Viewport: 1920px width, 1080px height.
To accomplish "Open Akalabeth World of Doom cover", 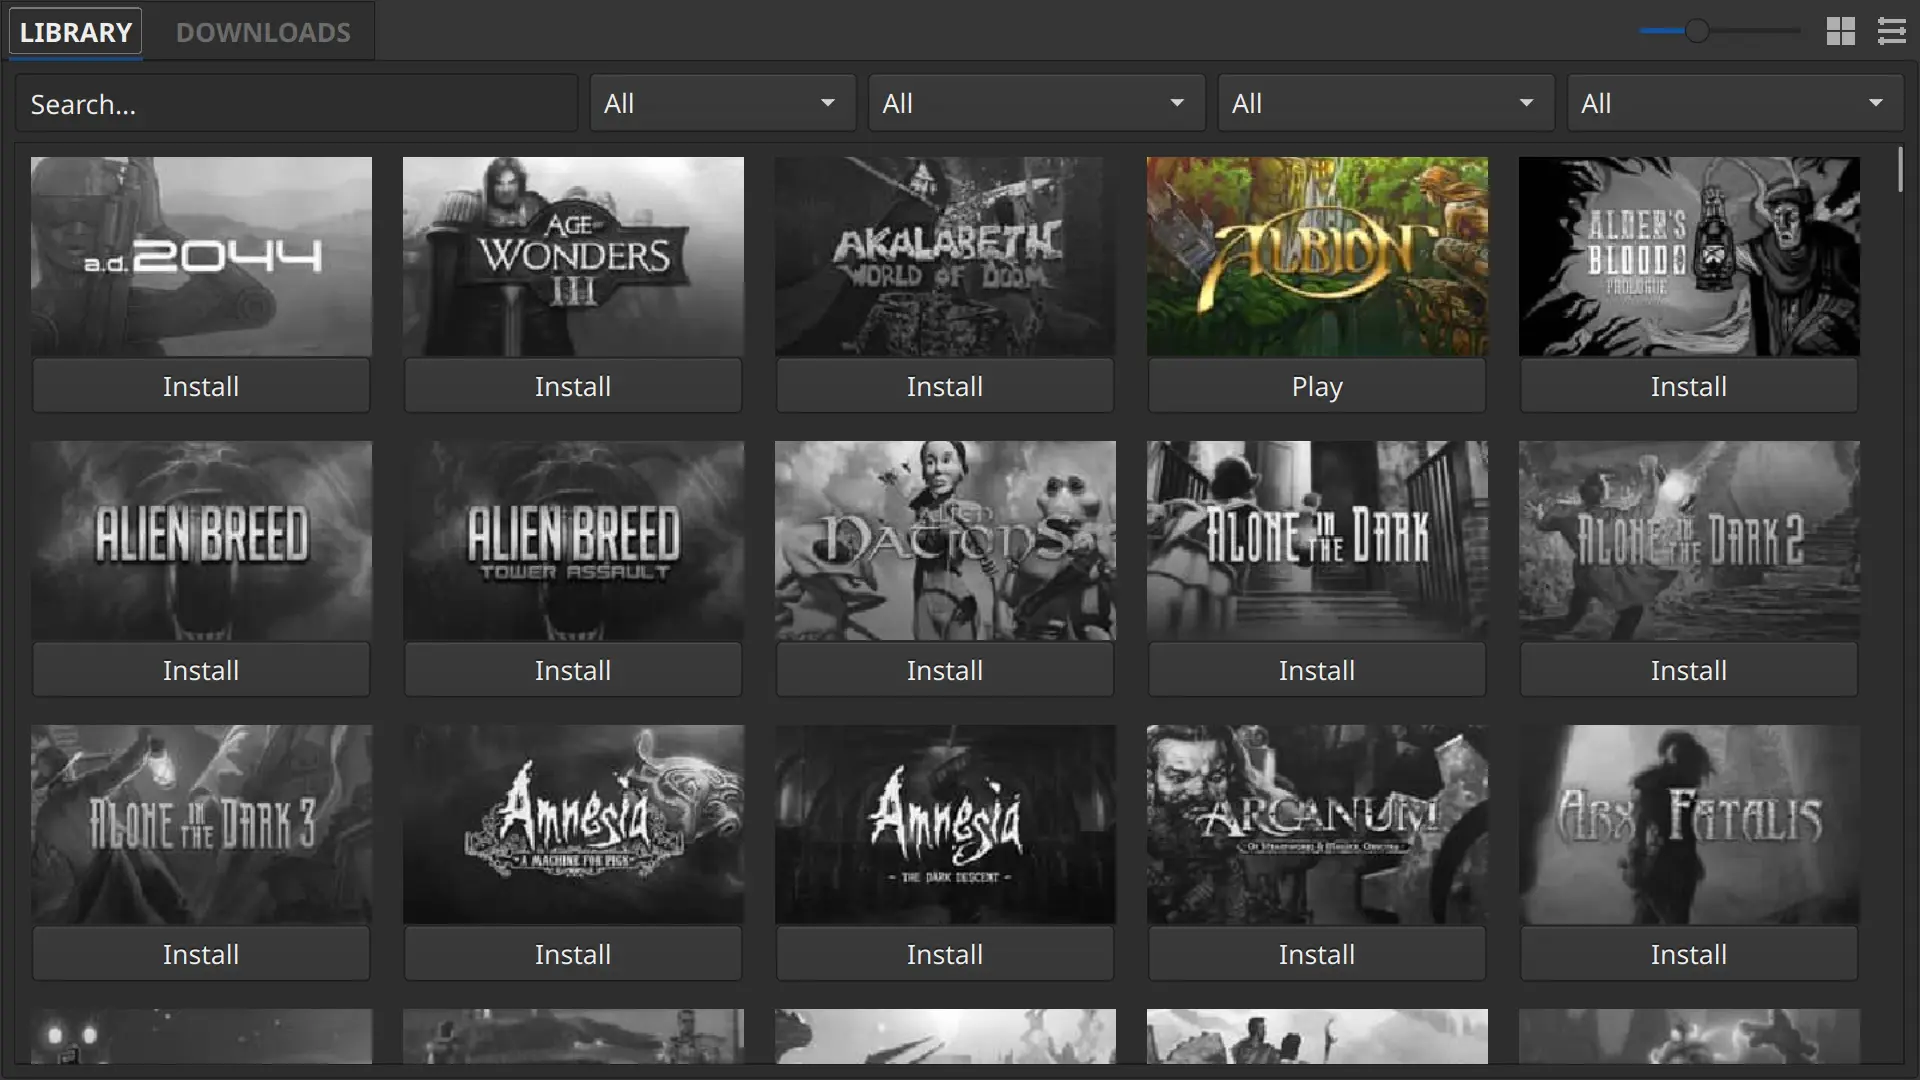I will coord(945,256).
